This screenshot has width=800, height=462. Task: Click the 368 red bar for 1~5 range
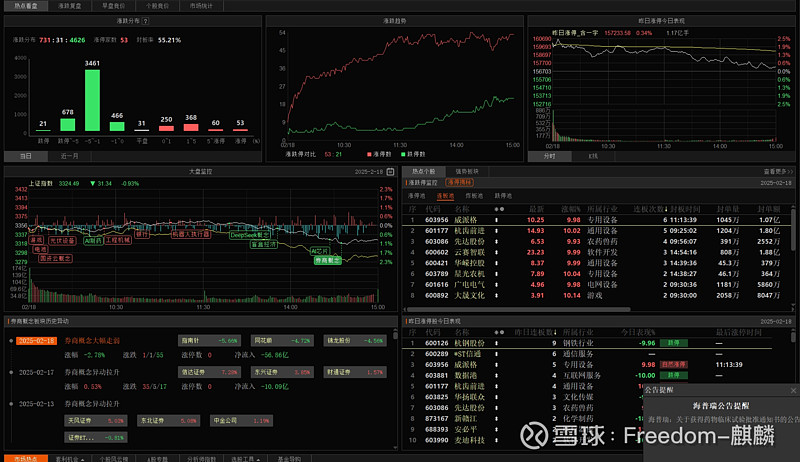pyautogui.click(x=191, y=127)
